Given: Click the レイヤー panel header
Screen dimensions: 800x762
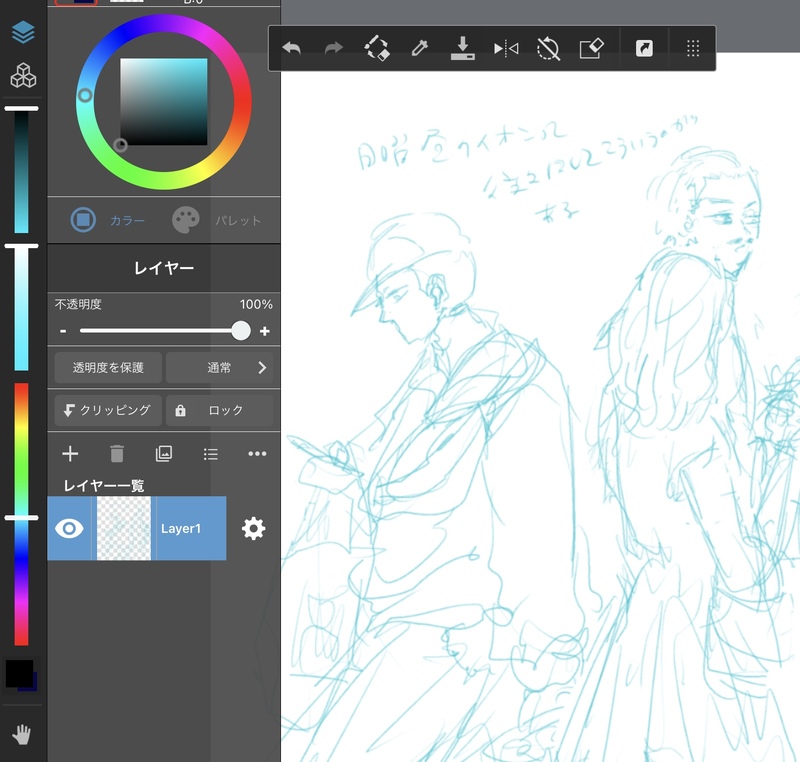Looking at the screenshot, I should pyautogui.click(x=164, y=268).
